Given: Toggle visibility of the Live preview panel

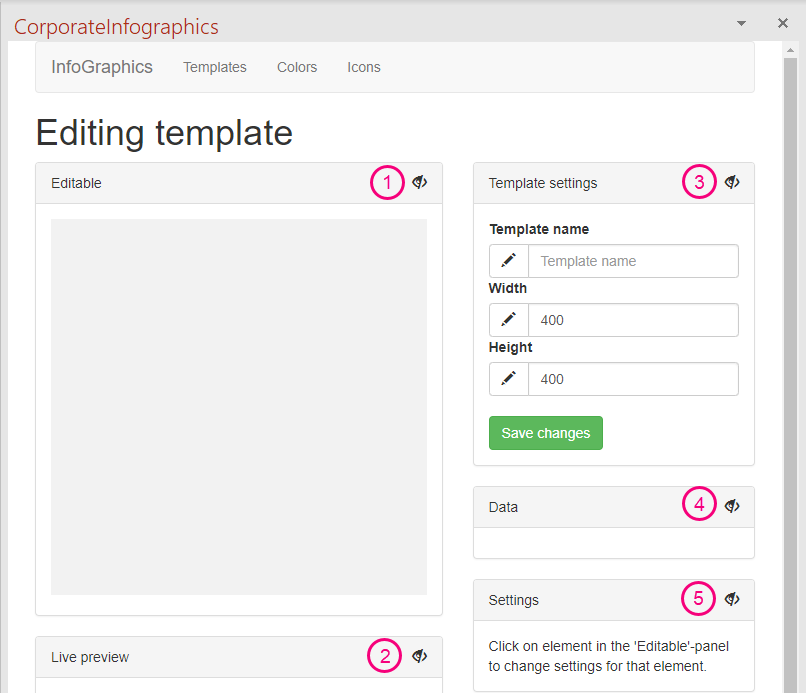Looking at the screenshot, I should click(420, 656).
